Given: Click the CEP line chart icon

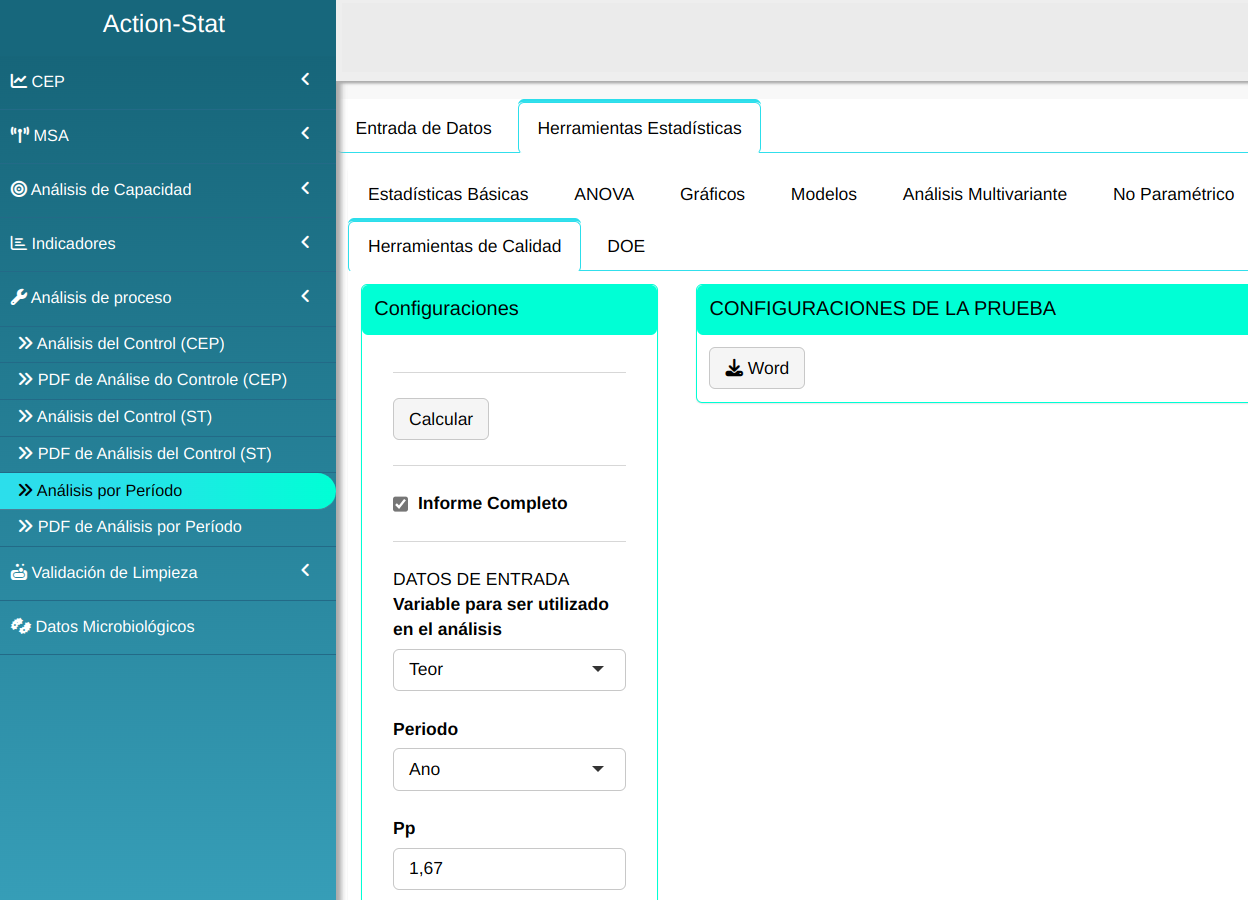Looking at the screenshot, I should pos(19,81).
